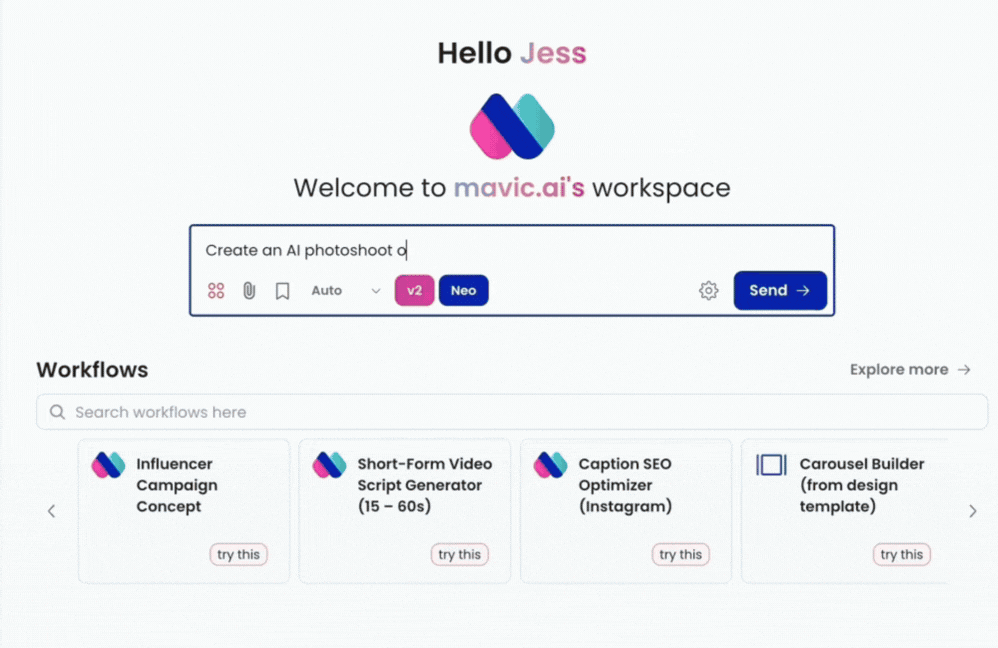Screen dimensions: 998x648
Task: Open the apps grid icon in prompt box
Action: (216, 291)
